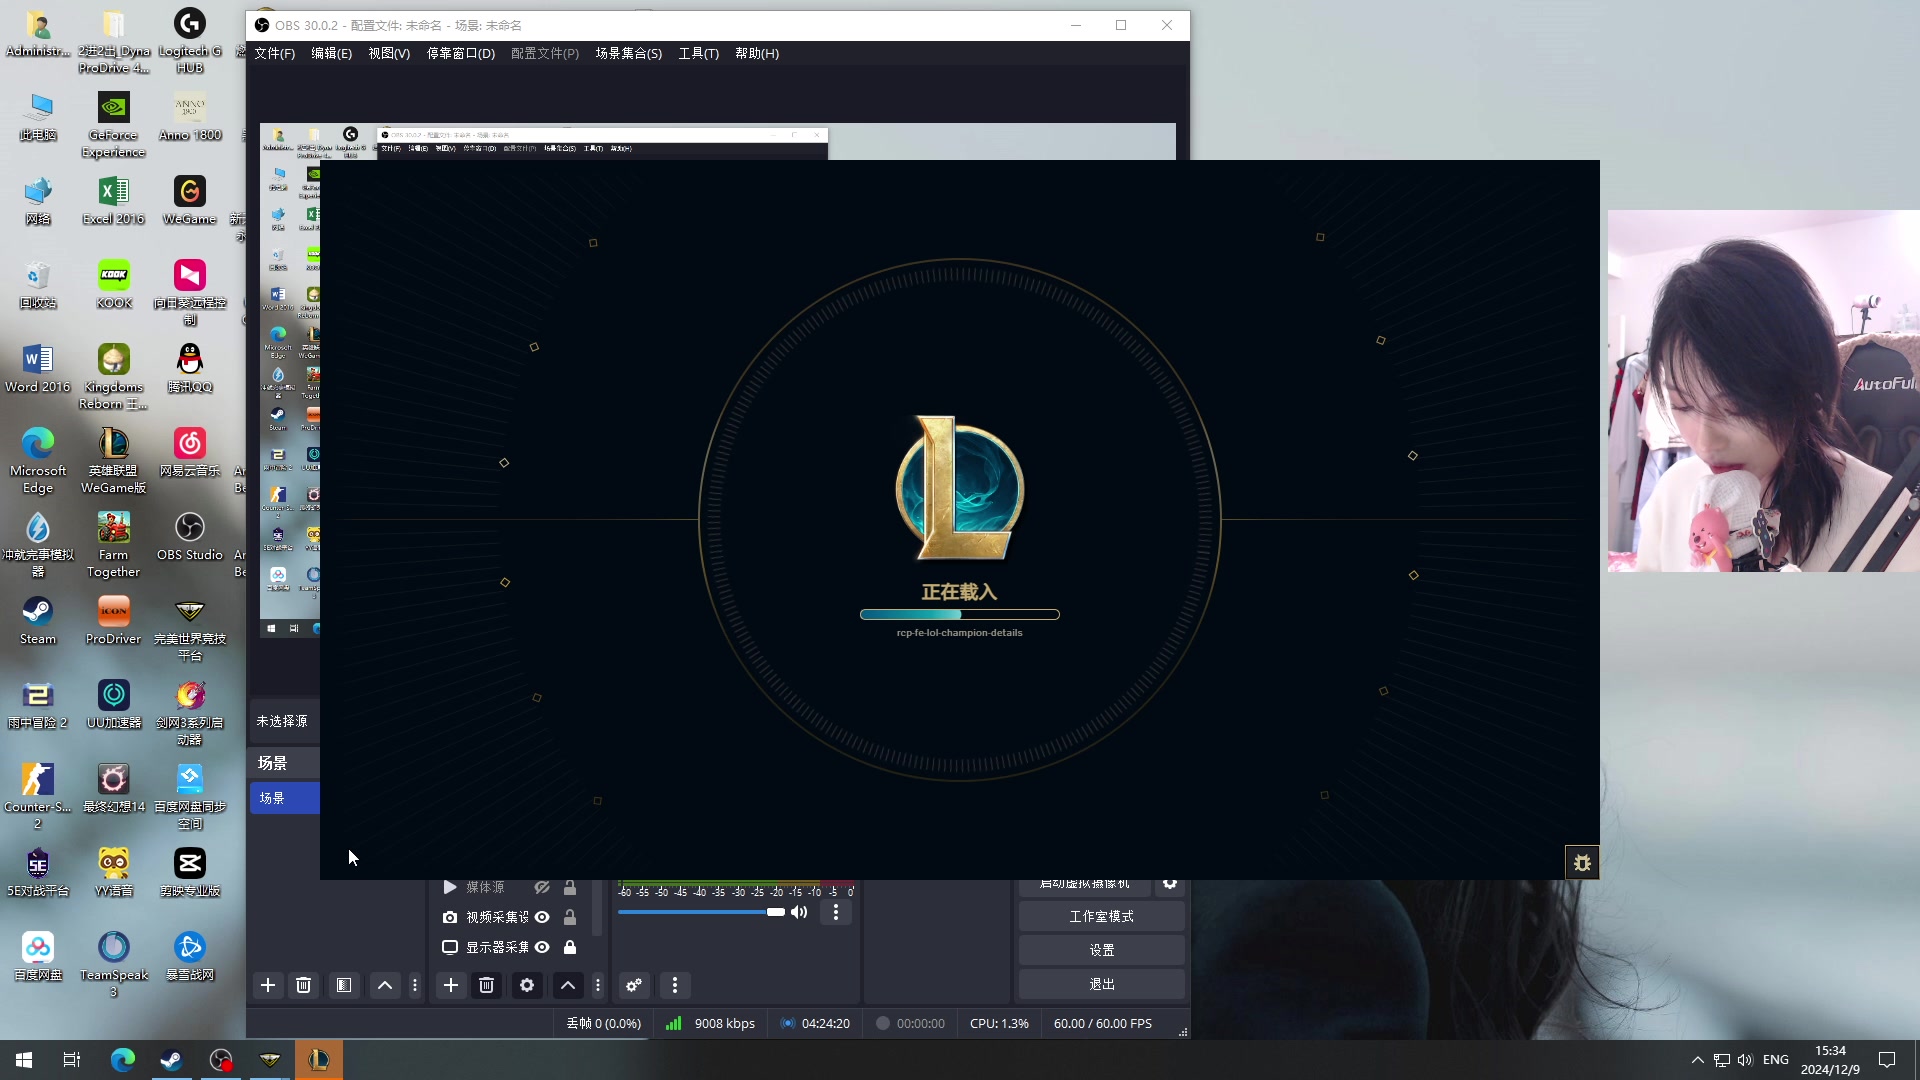Click the League loading progress bar
Image resolution: width=1920 pixels, height=1080 pixels.
click(x=959, y=614)
